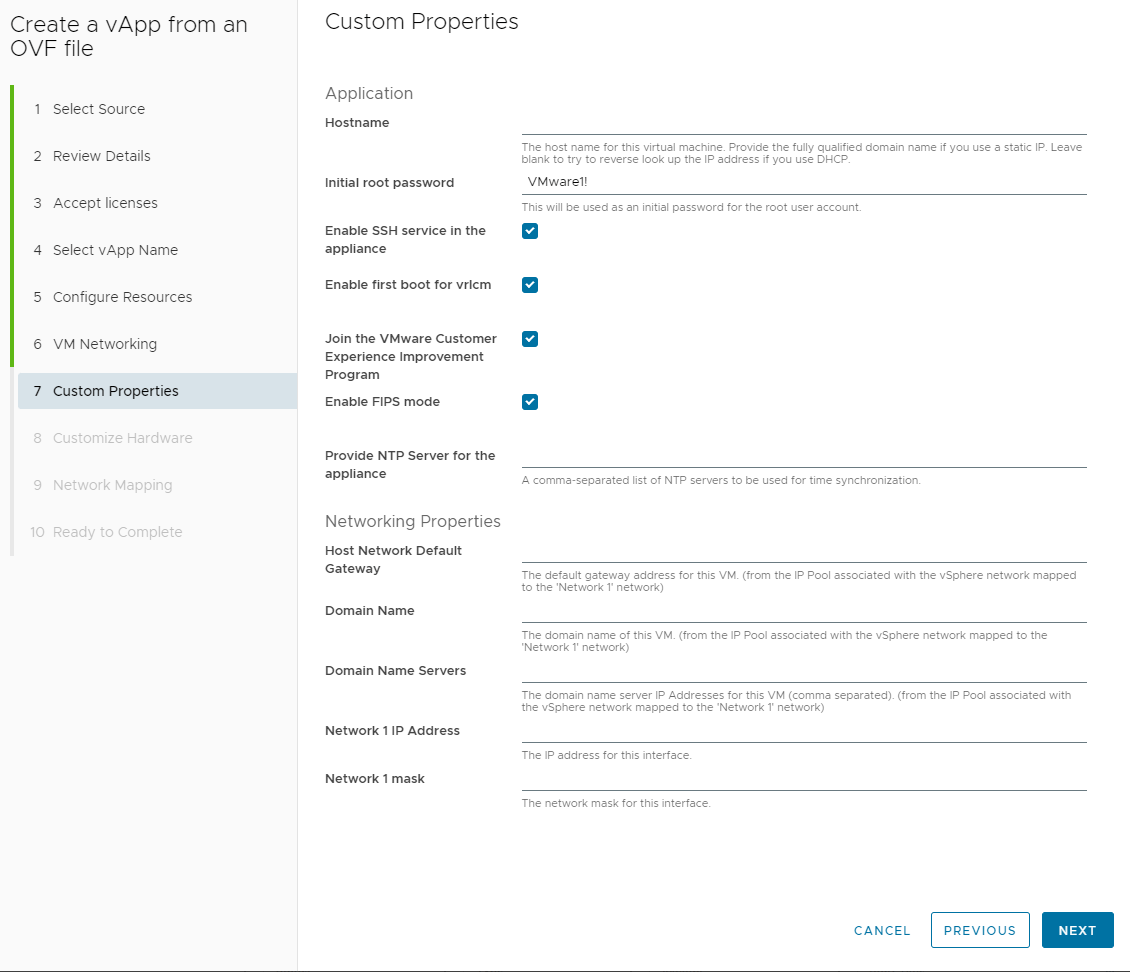Click the NTP Server field for the appliance

point(800,460)
